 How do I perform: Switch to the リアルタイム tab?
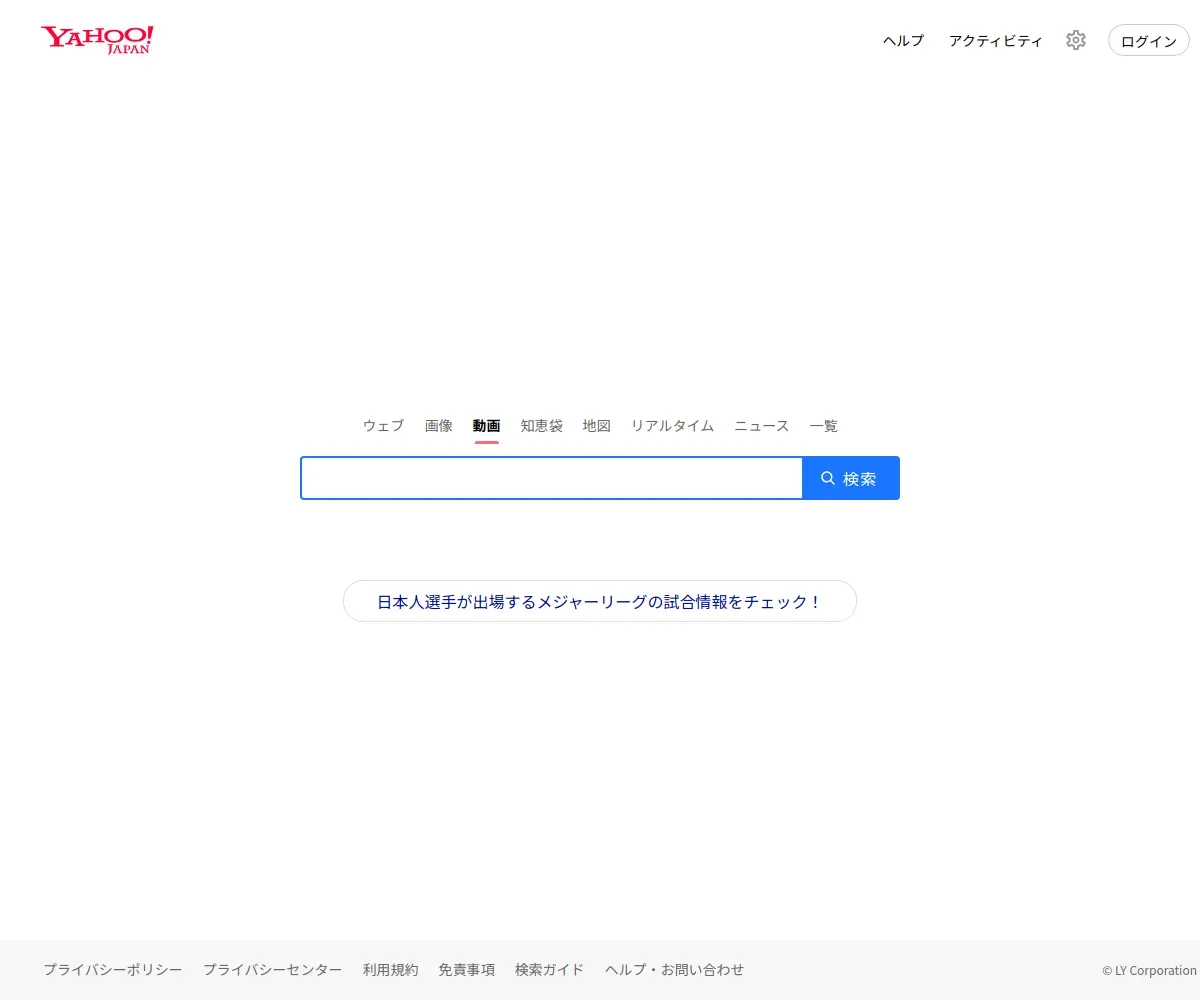coord(672,426)
